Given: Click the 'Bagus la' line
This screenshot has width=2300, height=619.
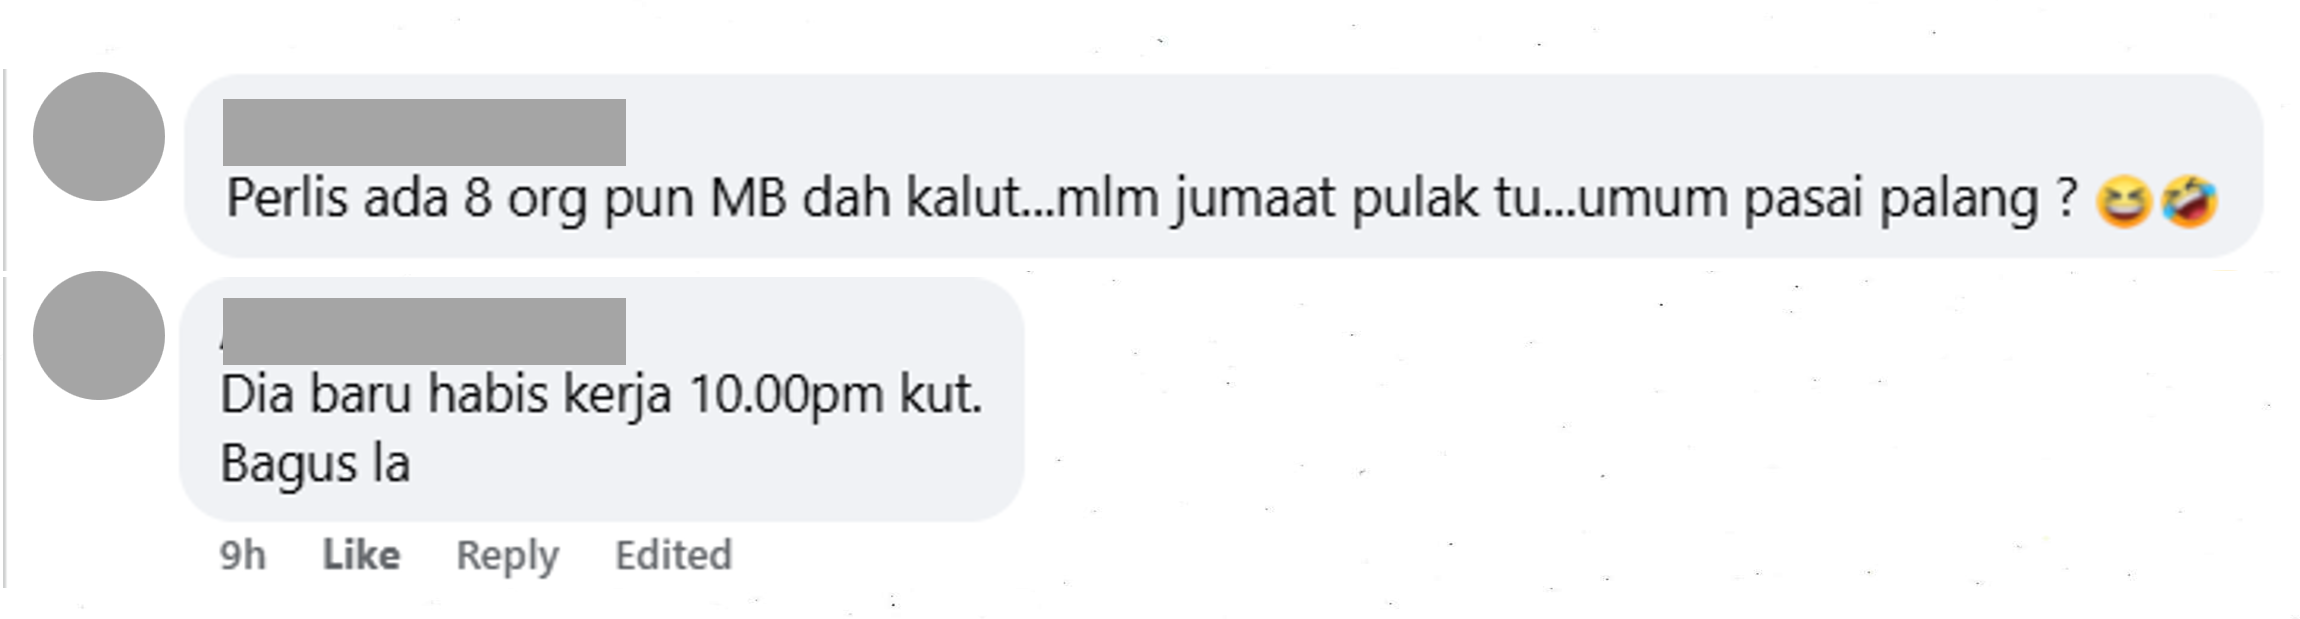Looking at the screenshot, I should coord(315,464).
